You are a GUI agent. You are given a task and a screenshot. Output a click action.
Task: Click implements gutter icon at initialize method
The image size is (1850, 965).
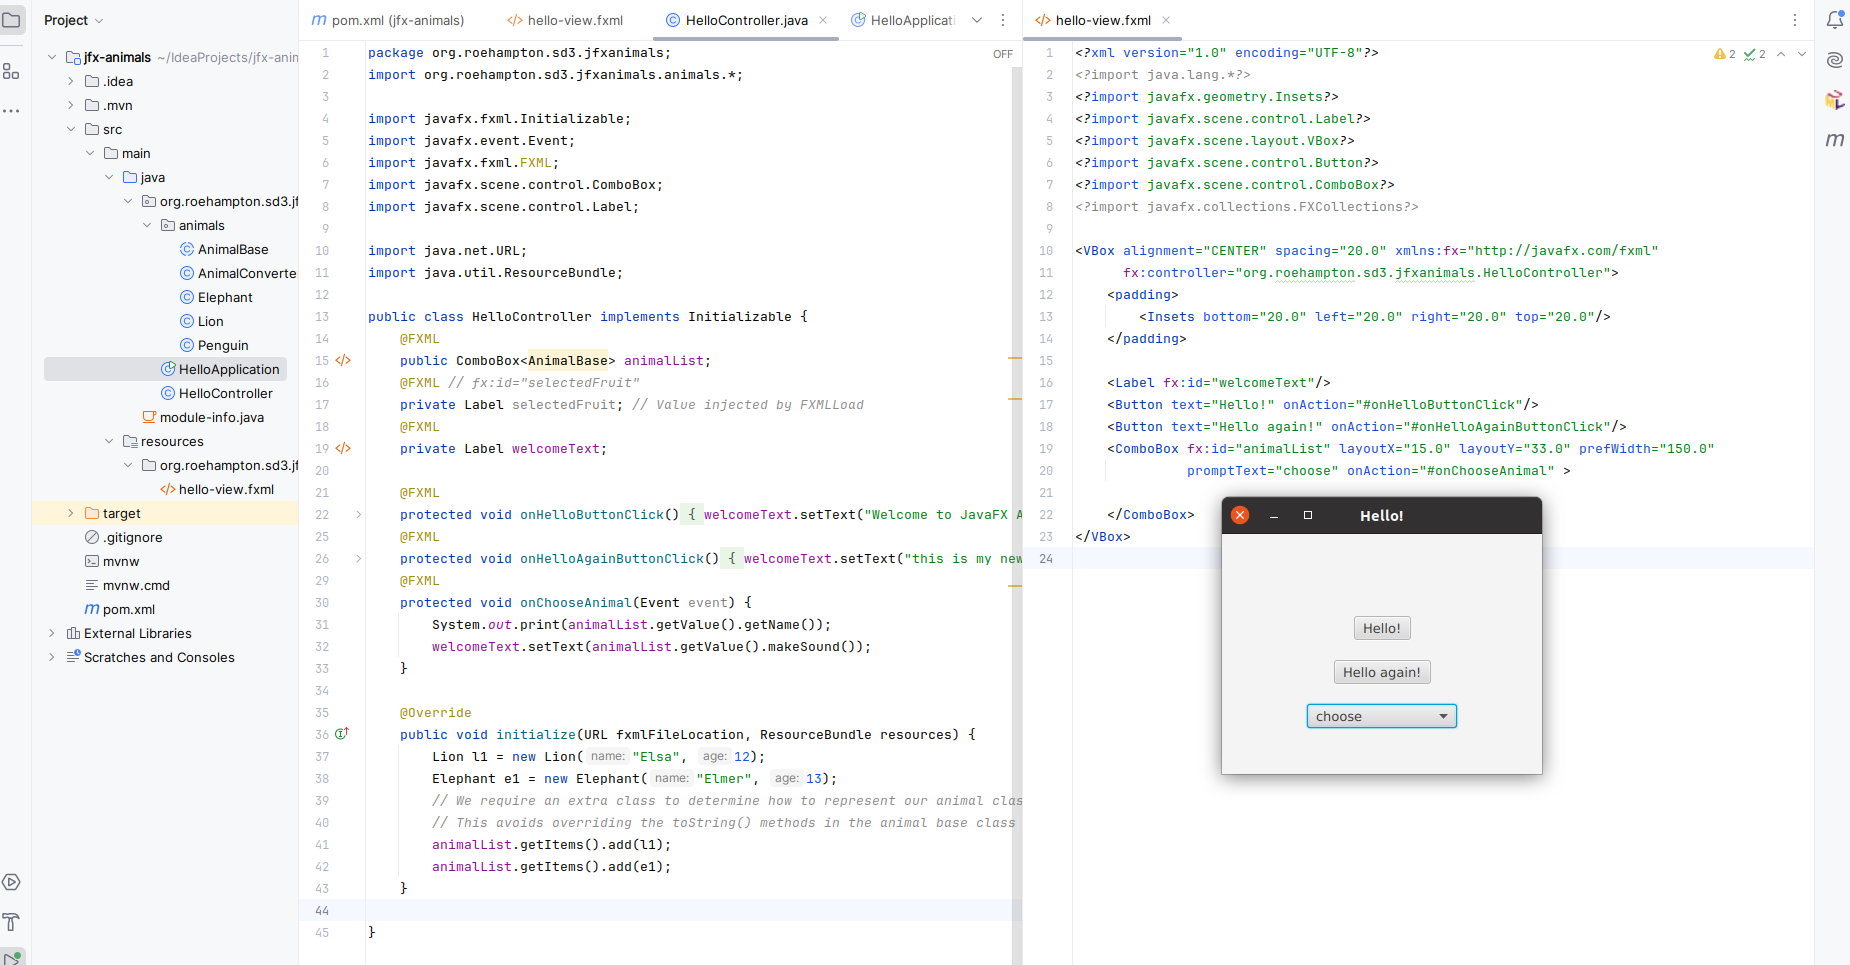pyautogui.click(x=342, y=734)
